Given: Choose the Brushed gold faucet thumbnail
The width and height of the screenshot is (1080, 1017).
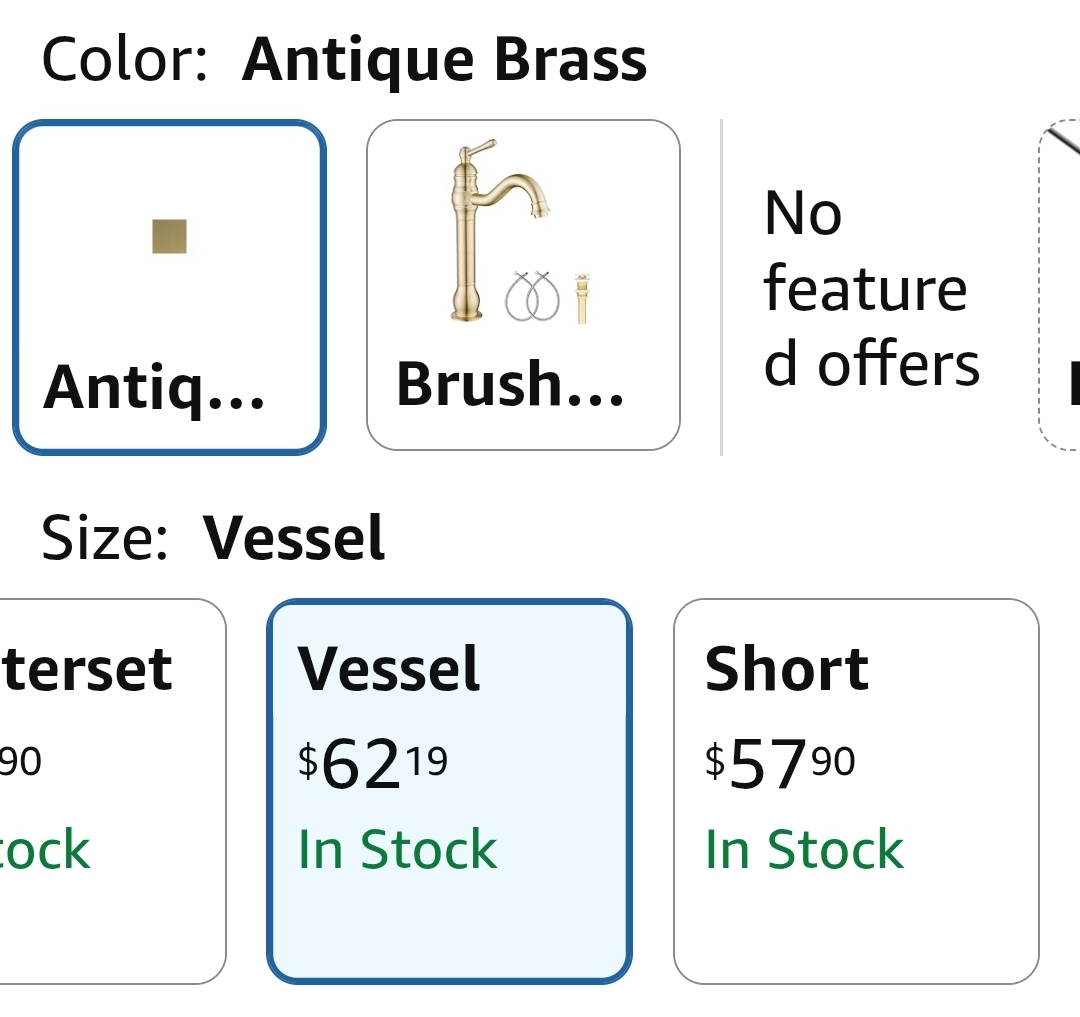Looking at the screenshot, I should tap(500, 230).
